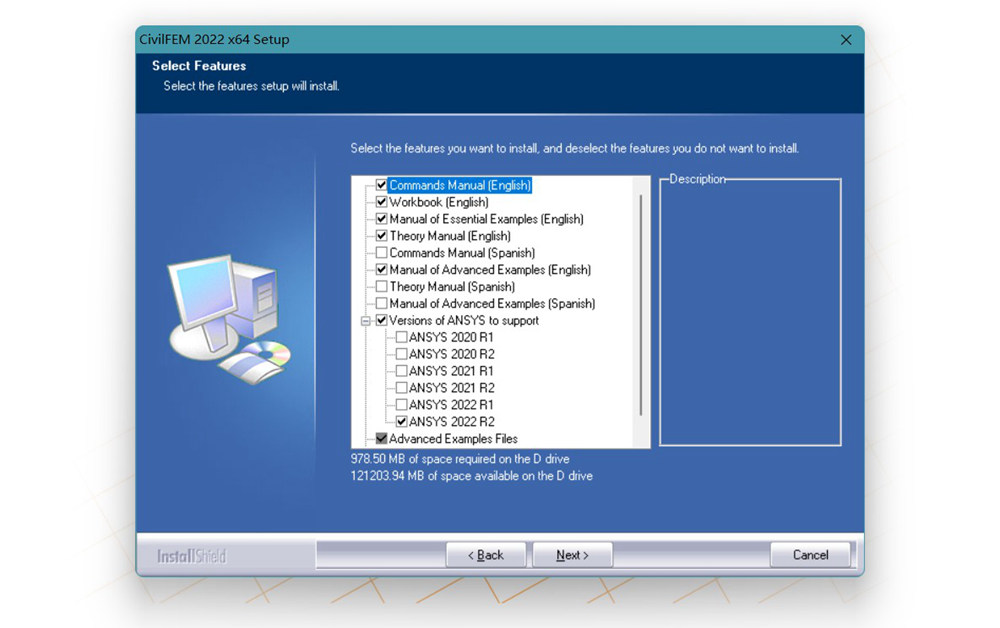Enable Manual of Advanced Examples (Spanish) checkbox
Viewport: 1000px width, 628px height.
coord(381,303)
